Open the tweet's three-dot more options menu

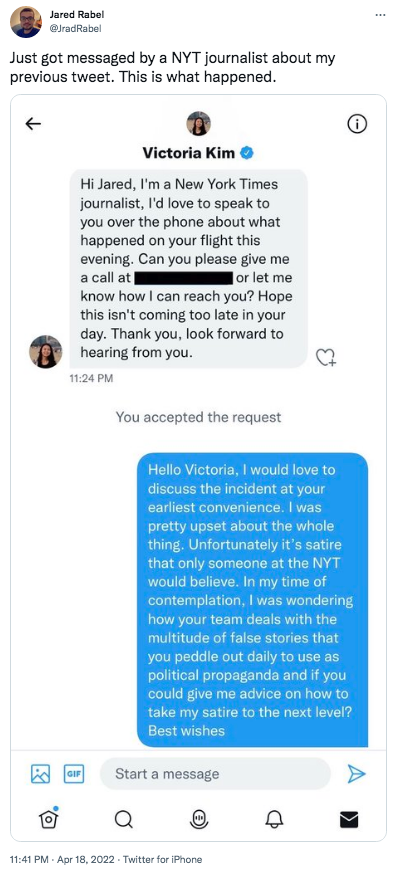(x=380, y=15)
